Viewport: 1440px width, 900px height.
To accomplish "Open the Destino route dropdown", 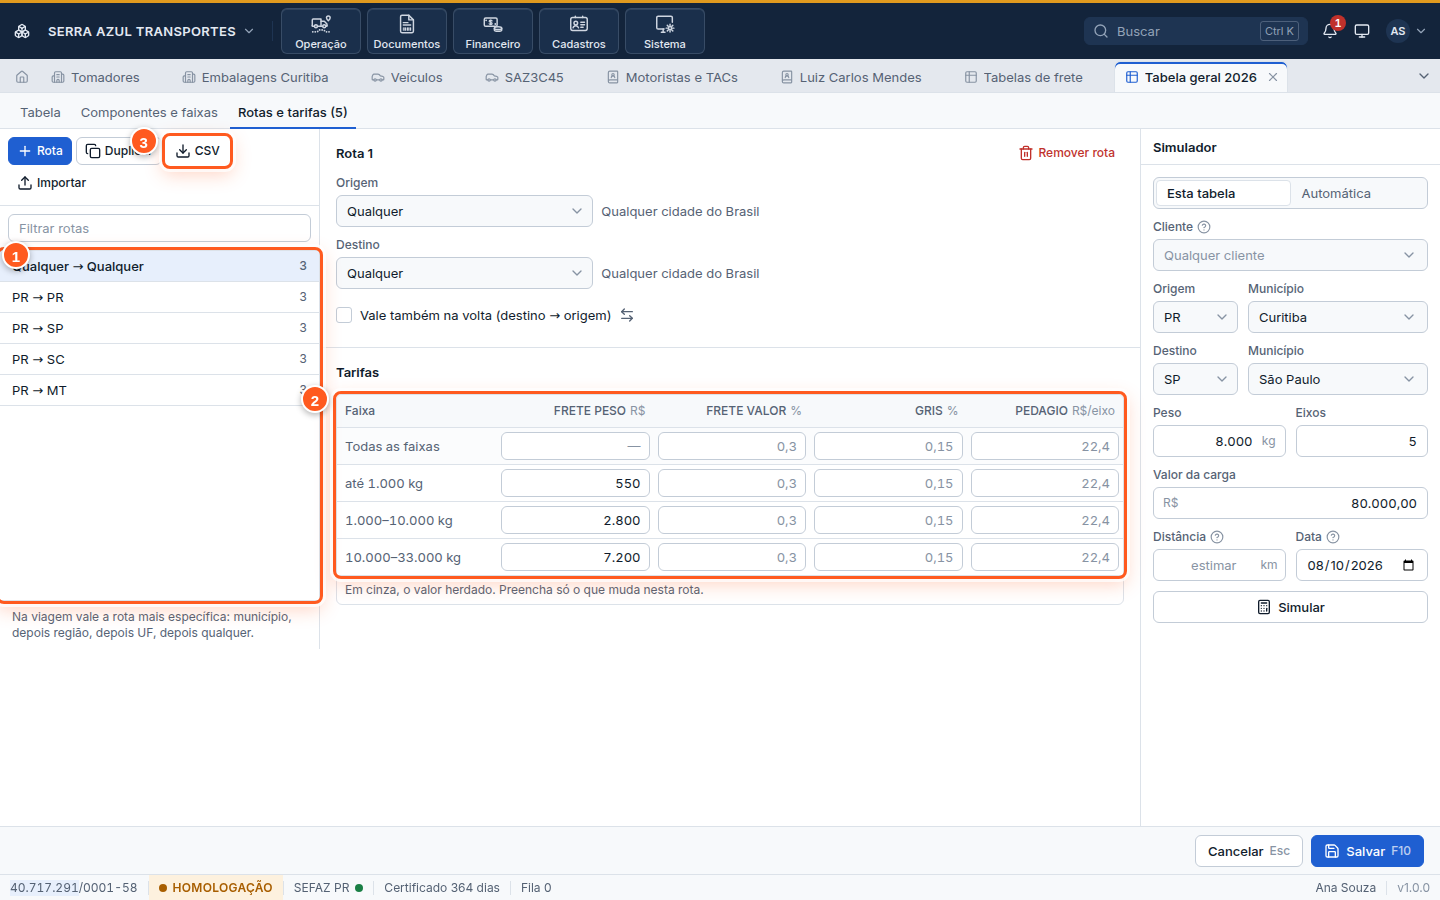I will pyautogui.click(x=464, y=273).
